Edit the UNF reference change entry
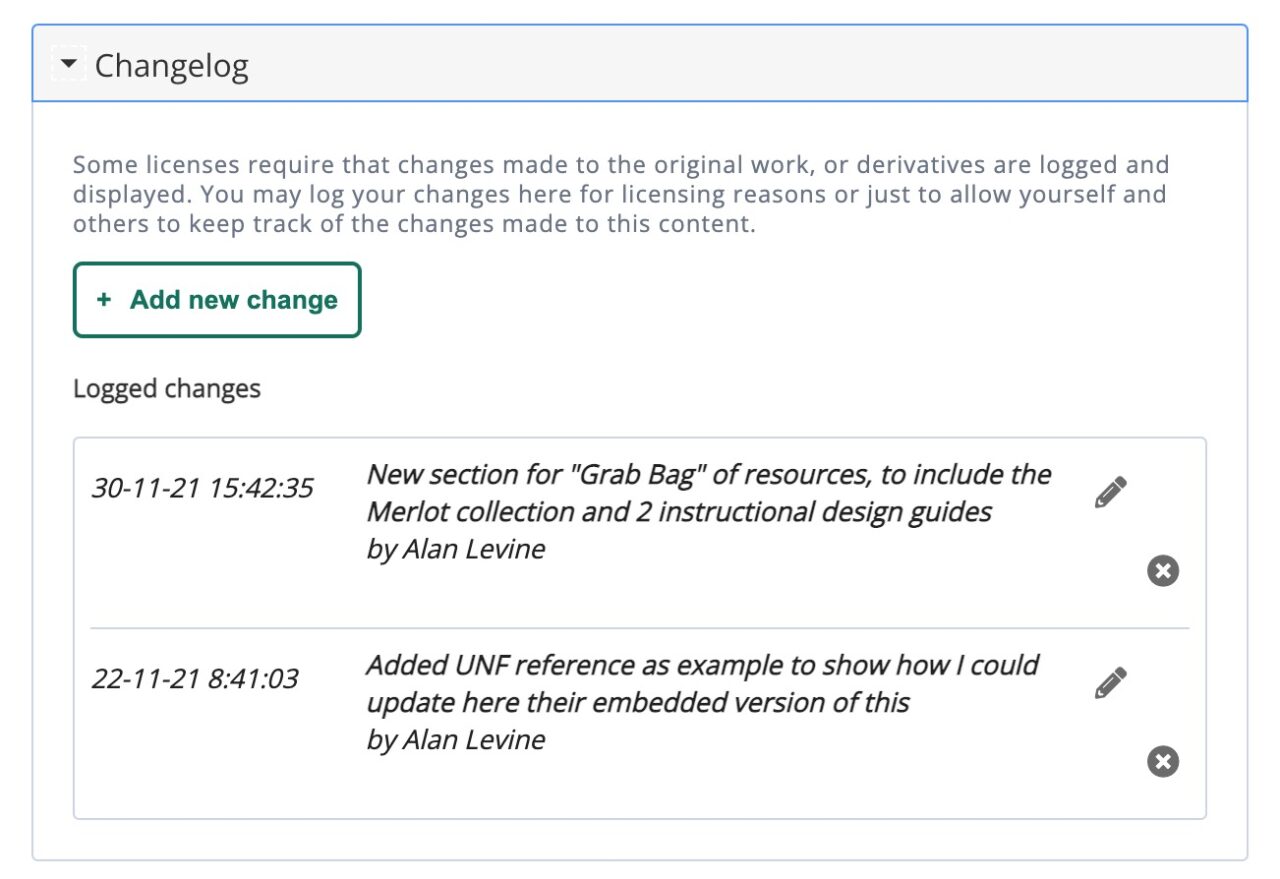This screenshot has width=1280, height=879. click(x=1110, y=683)
